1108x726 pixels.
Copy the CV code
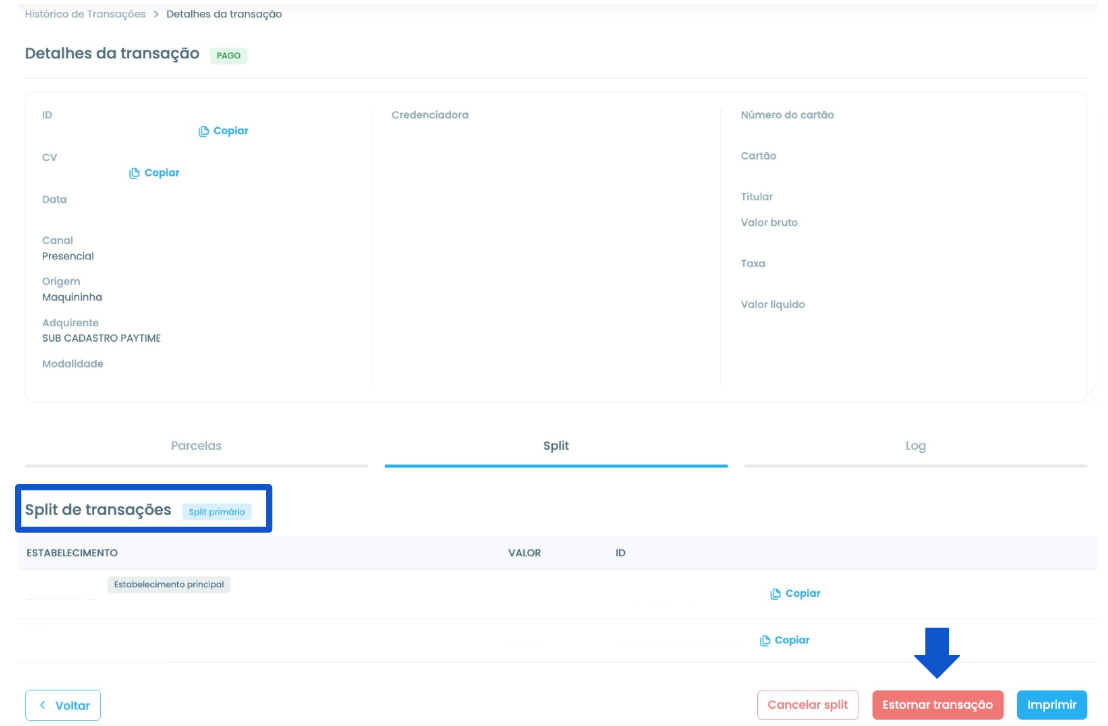pyautogui.click(x=154, y=172)
